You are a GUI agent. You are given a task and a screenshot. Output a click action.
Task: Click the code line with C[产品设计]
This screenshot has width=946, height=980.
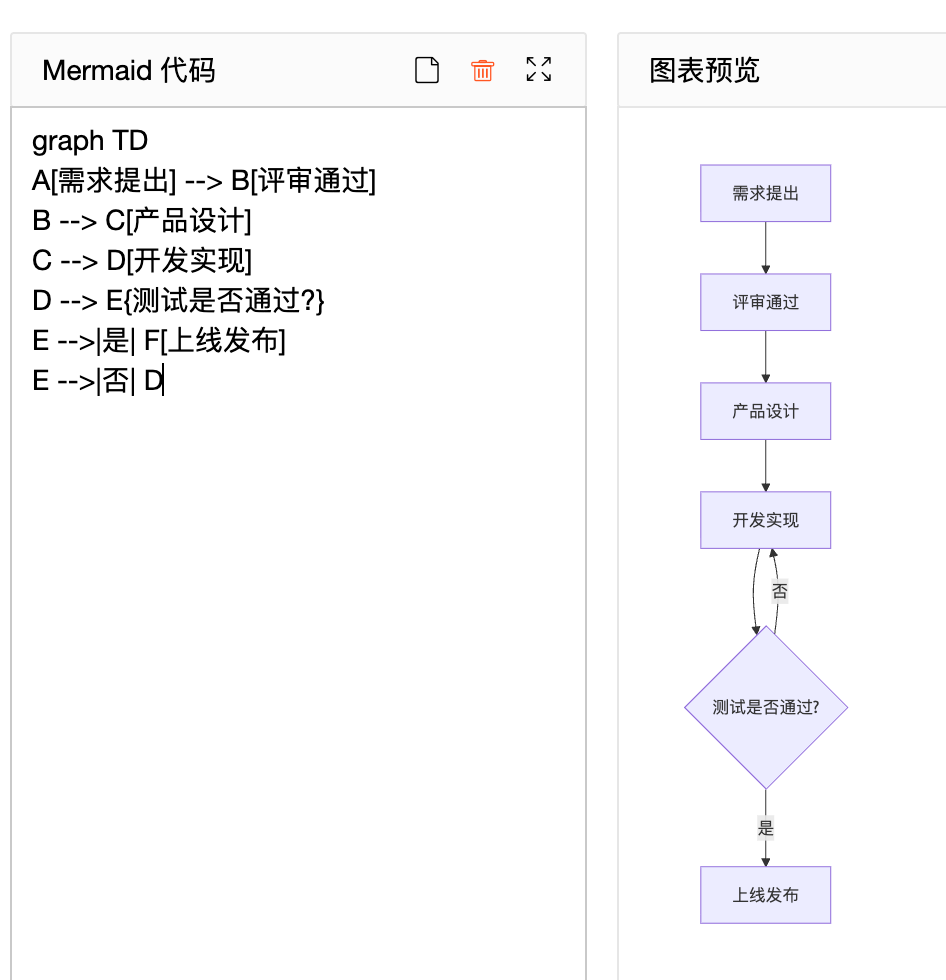coord(142,221)
